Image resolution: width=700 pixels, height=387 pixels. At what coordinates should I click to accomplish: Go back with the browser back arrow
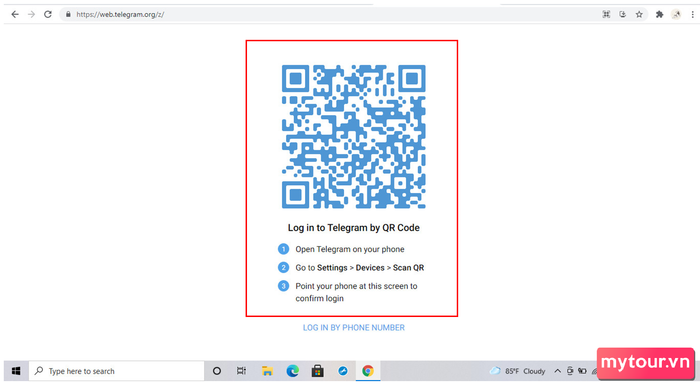(15, 14)
